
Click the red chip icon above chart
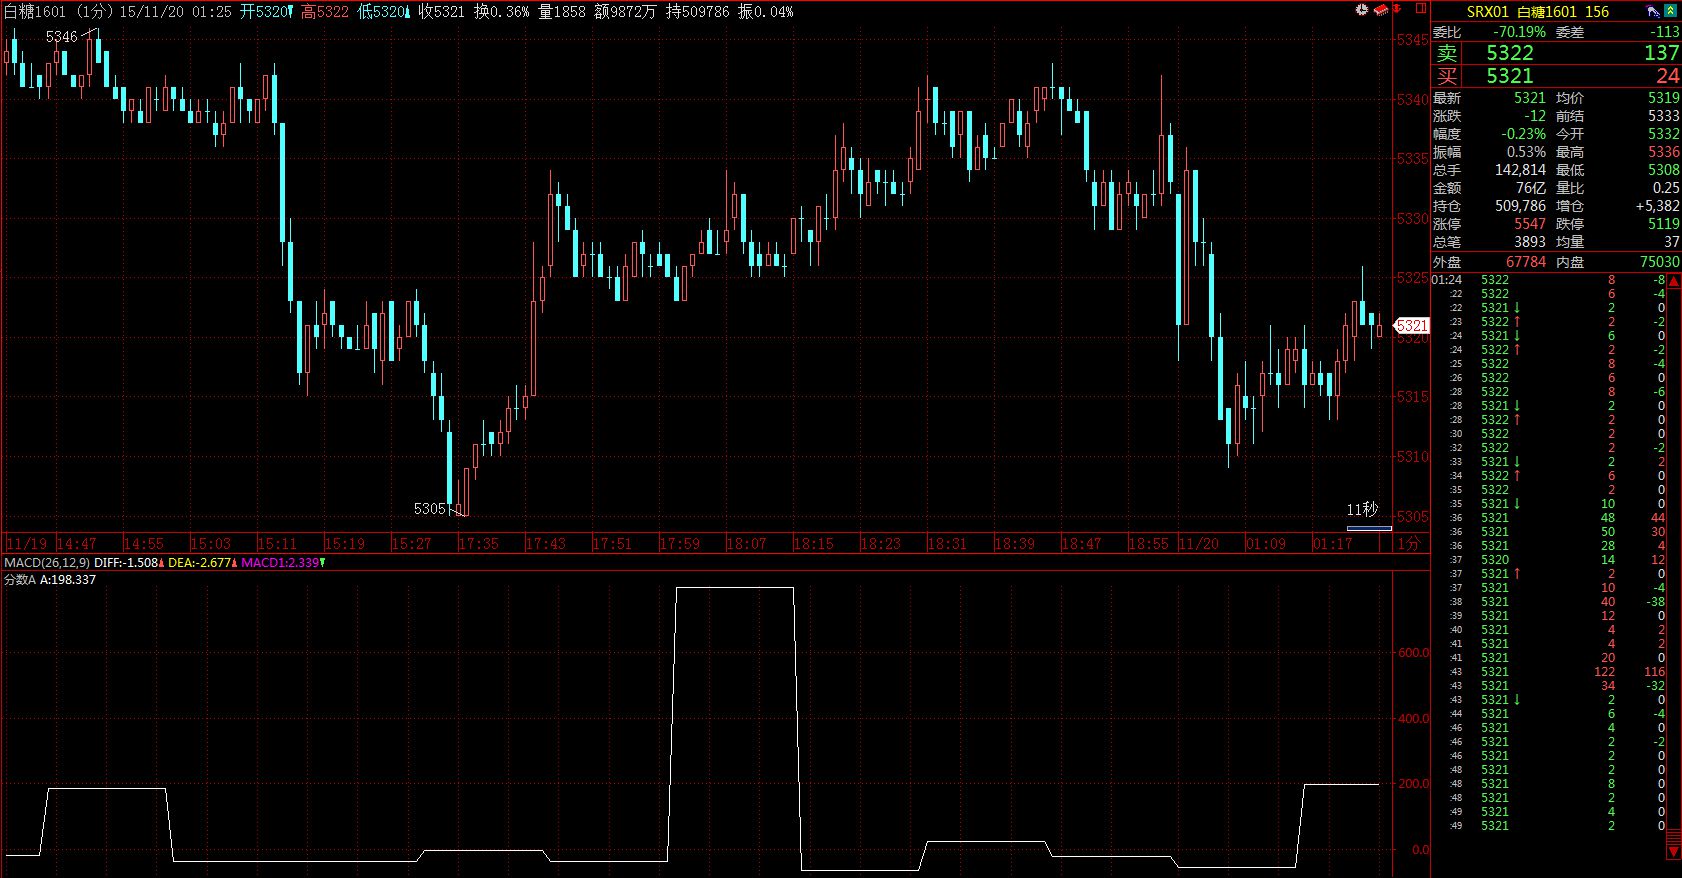[1380, 10]
